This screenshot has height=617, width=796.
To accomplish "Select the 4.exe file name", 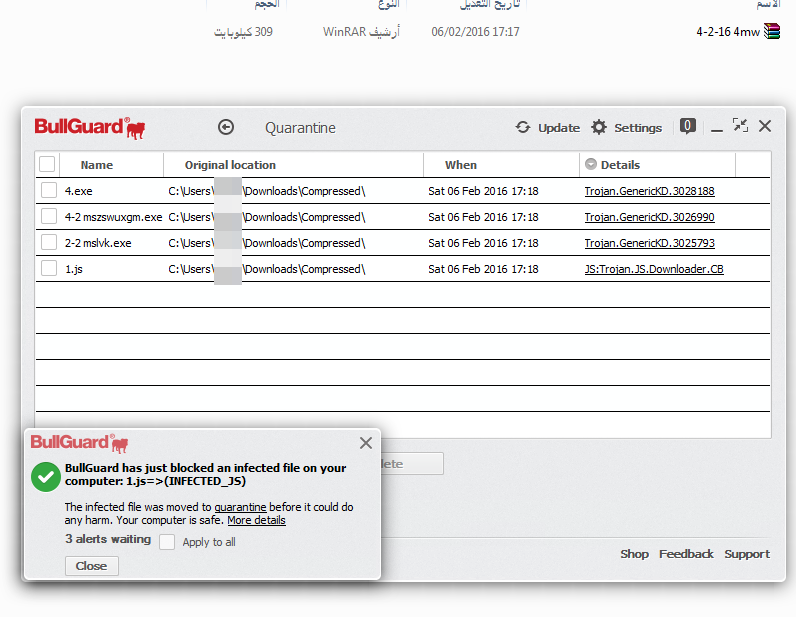I will 79,191.
